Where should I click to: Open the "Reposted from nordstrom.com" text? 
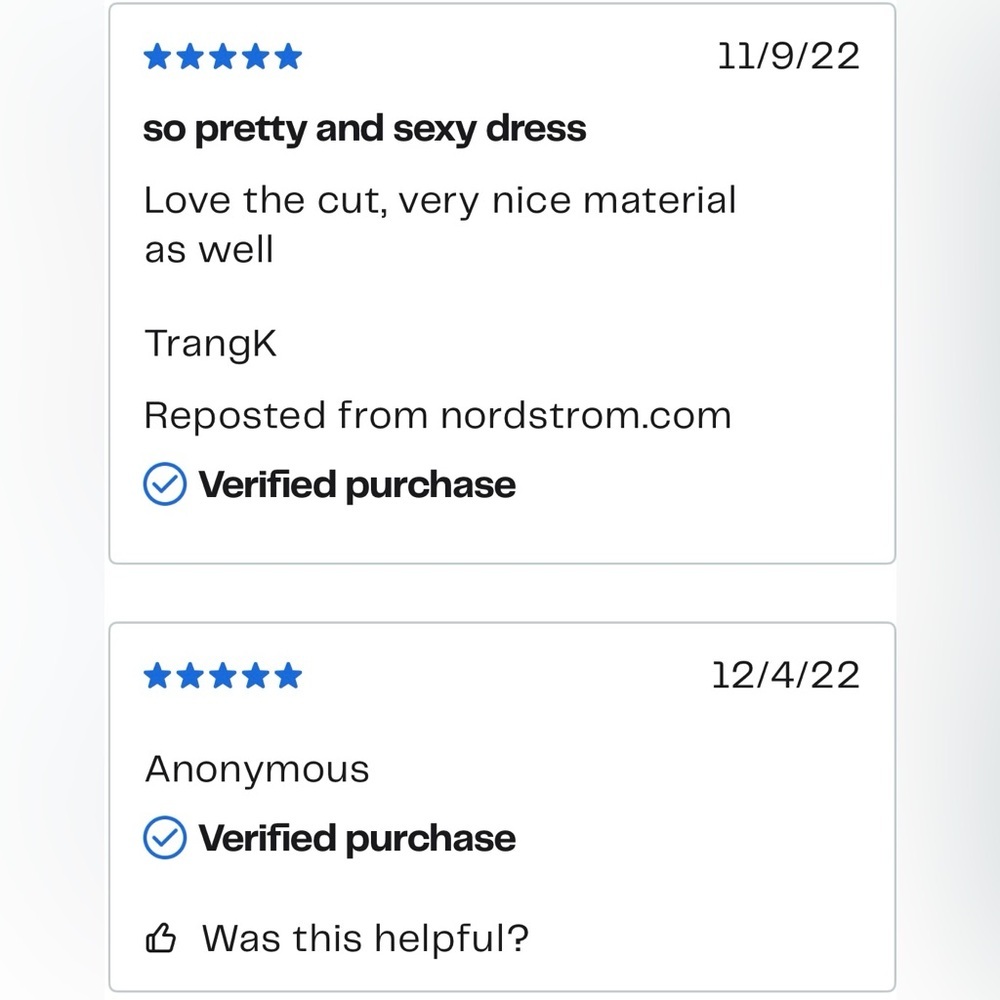tap(437, 415)
